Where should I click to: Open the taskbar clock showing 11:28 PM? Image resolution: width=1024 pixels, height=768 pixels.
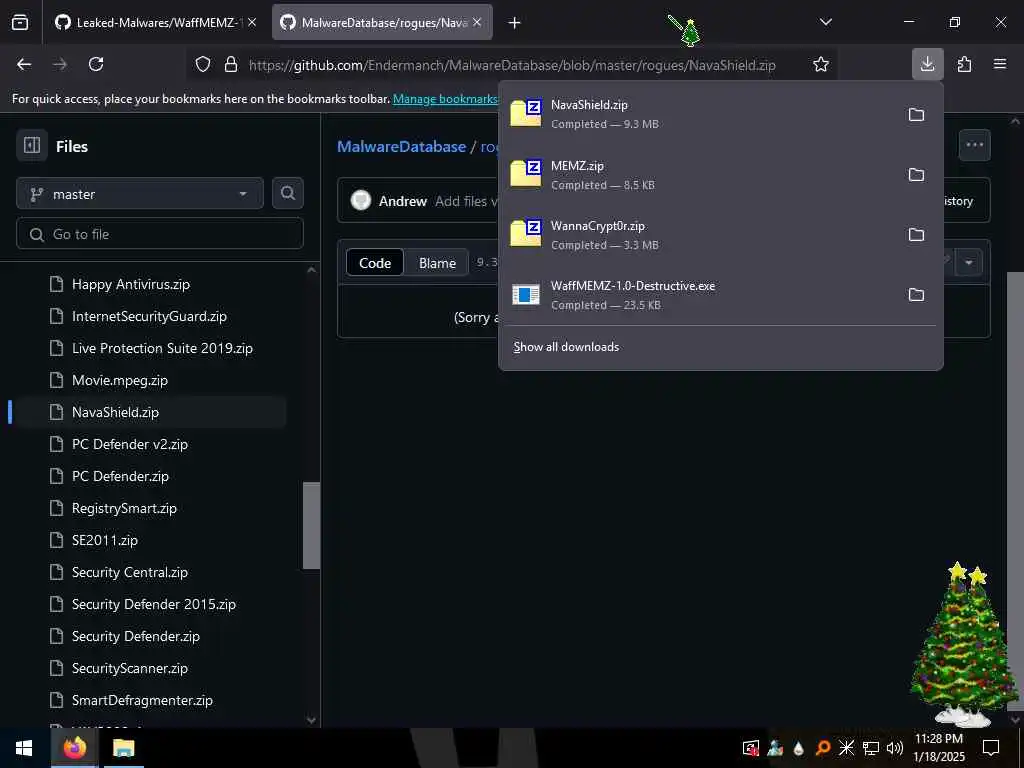(x=938, y=748)
